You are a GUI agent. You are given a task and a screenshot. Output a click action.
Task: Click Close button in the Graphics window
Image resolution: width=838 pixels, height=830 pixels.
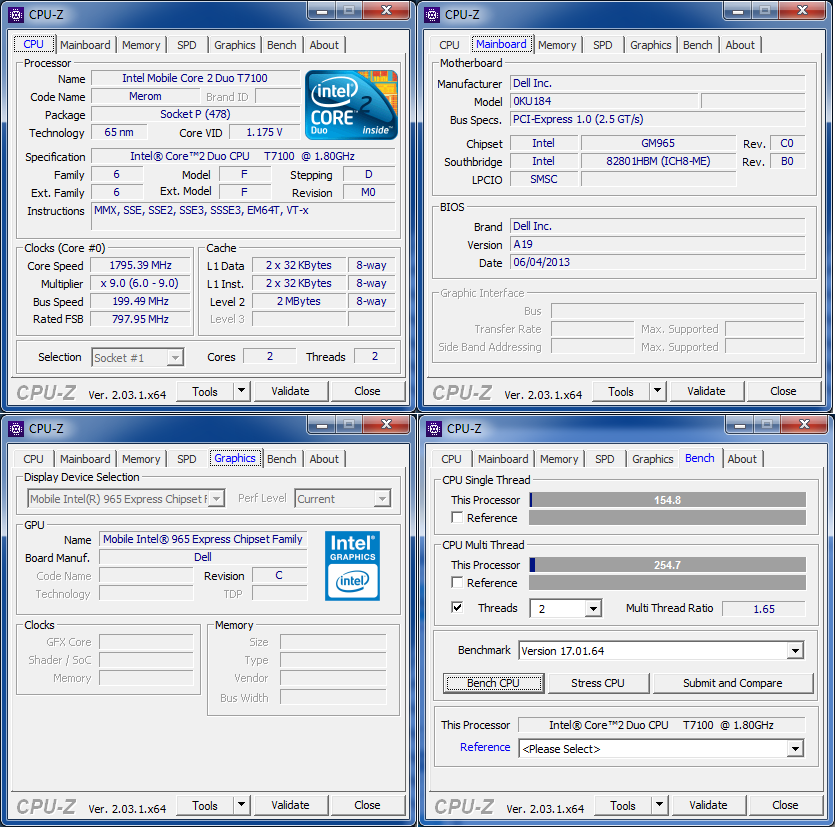[367, 805]
